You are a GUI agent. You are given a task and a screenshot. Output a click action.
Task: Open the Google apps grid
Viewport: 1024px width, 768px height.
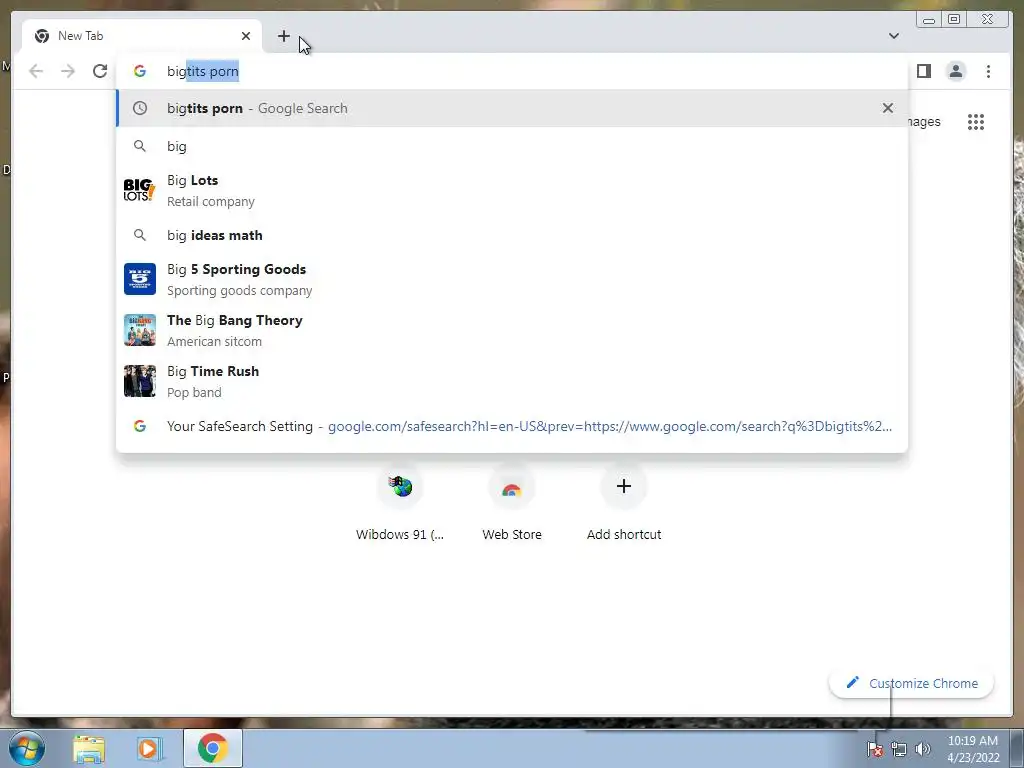[x=976, y=122]
